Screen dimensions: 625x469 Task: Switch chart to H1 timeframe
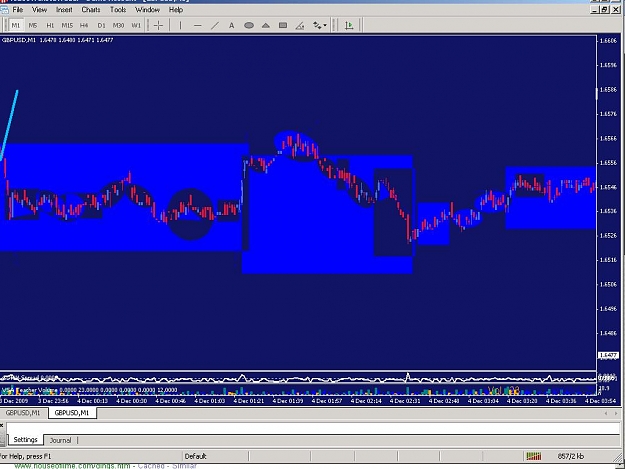pyautogui.click(x=50, y=26)
